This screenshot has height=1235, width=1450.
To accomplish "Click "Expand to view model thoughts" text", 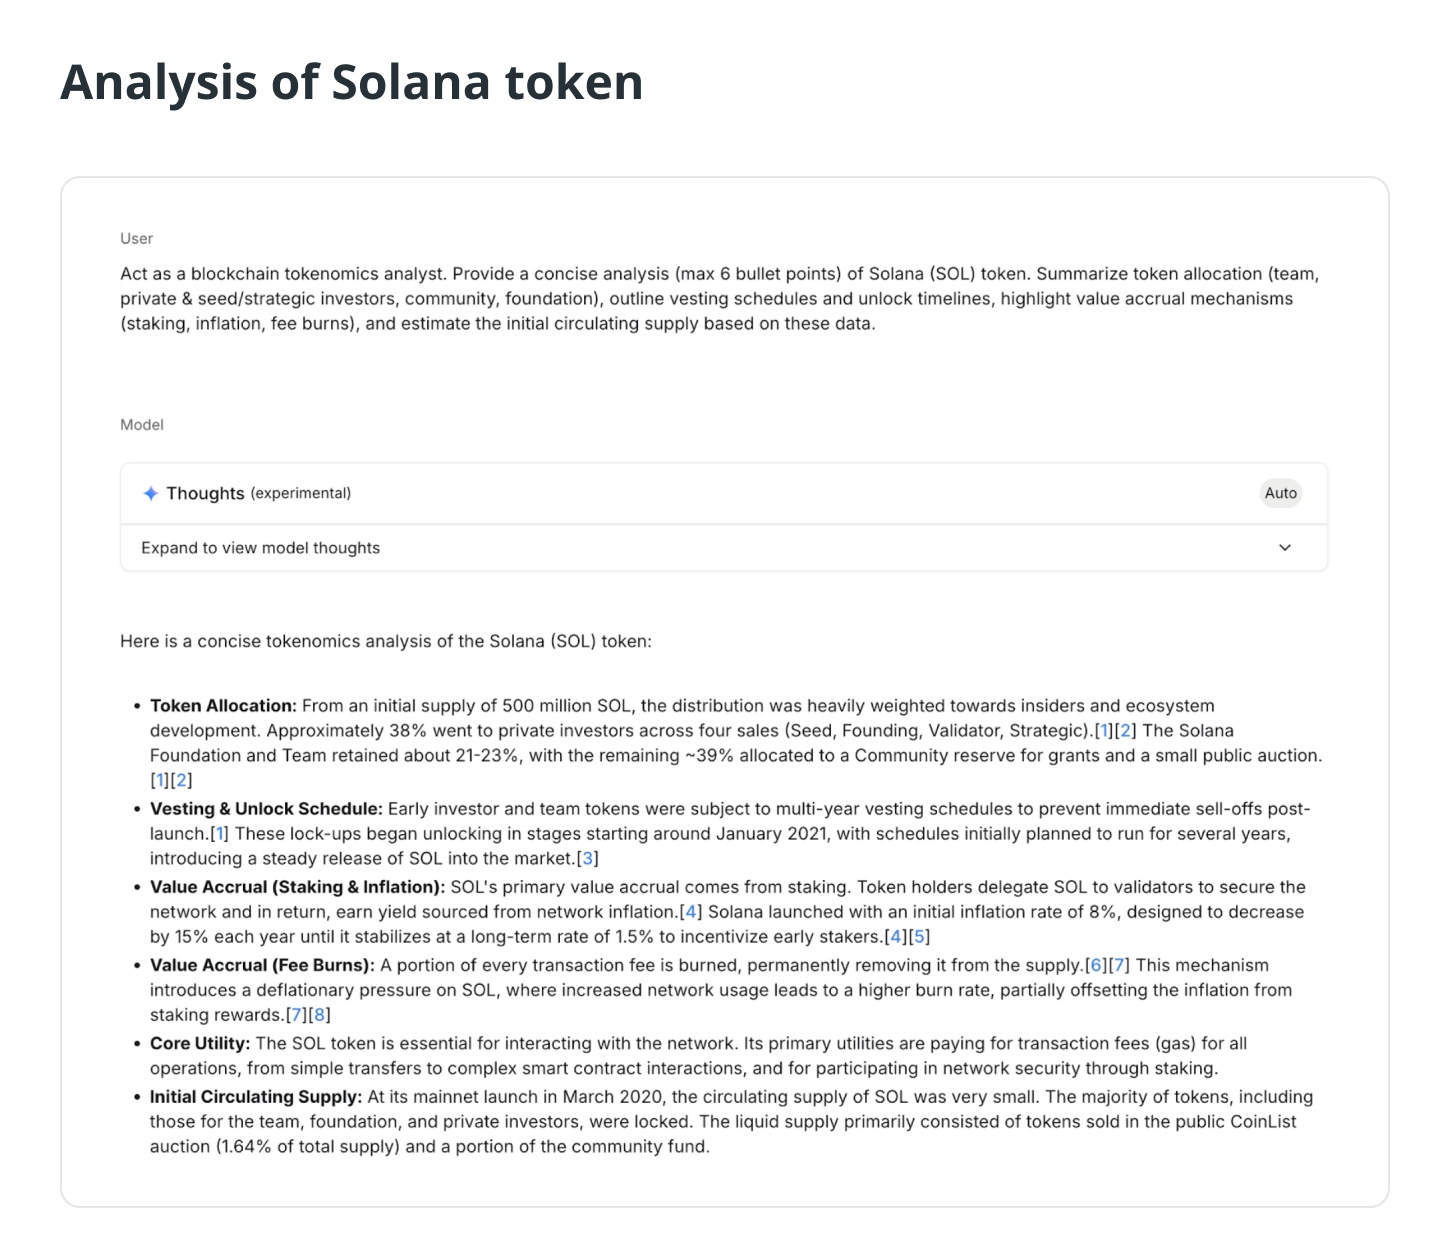I will click(260, 548).
